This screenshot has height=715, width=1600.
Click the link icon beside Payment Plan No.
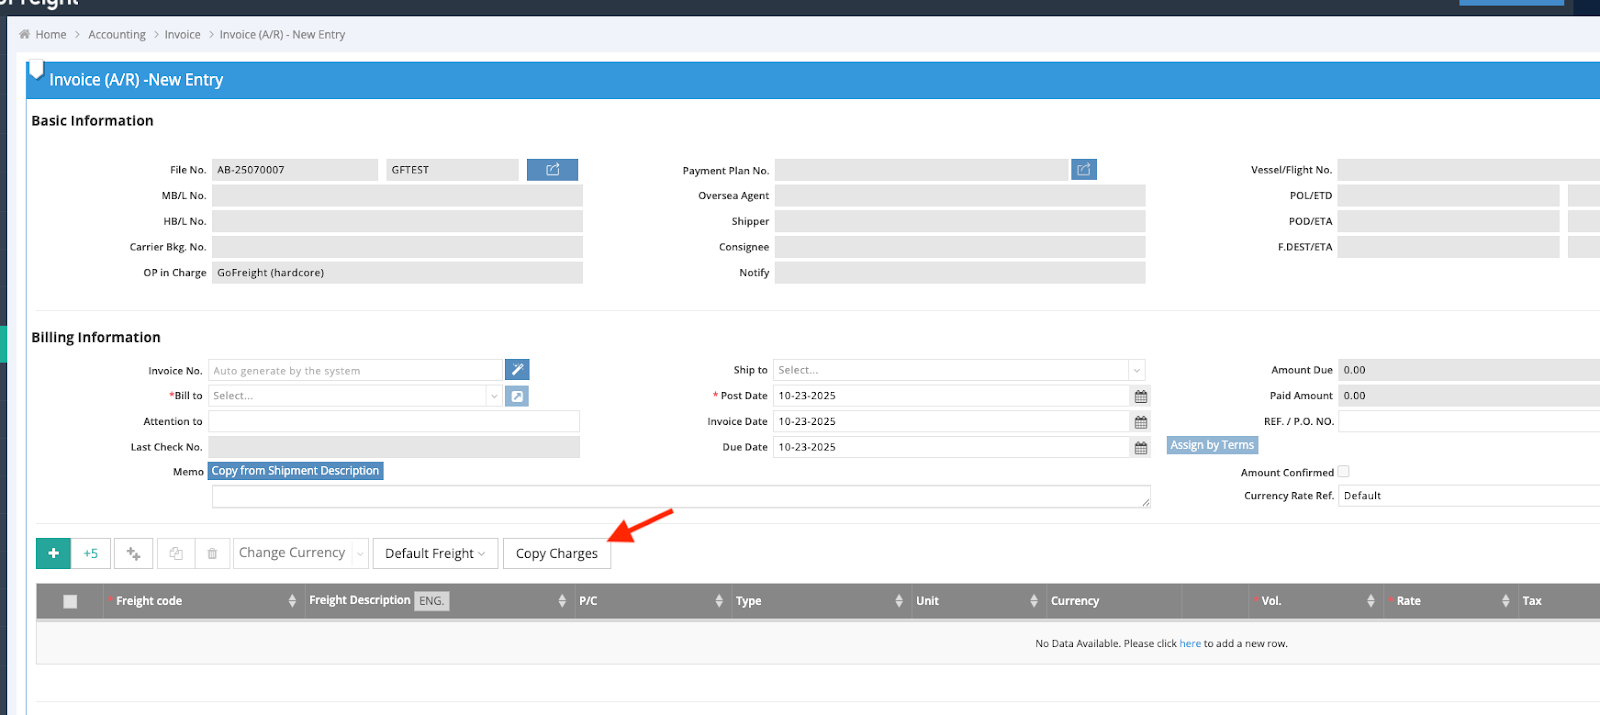point(1083,170)
